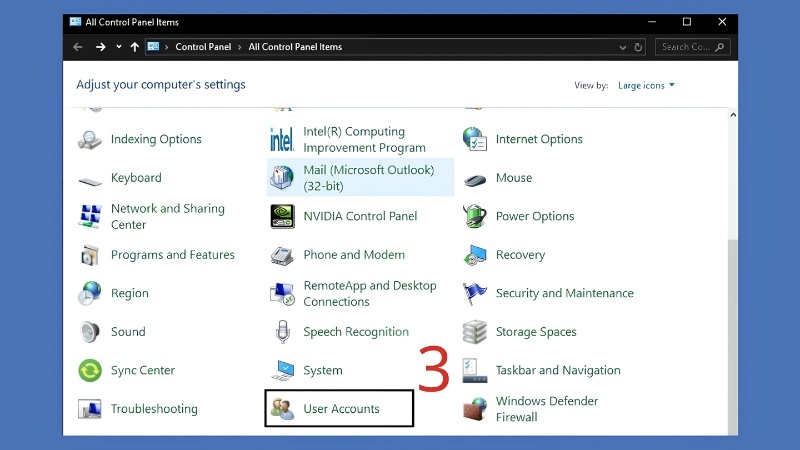Open the Storage Spaces link text
Screen dimensions: 800x450
click(x=536, y=332)
